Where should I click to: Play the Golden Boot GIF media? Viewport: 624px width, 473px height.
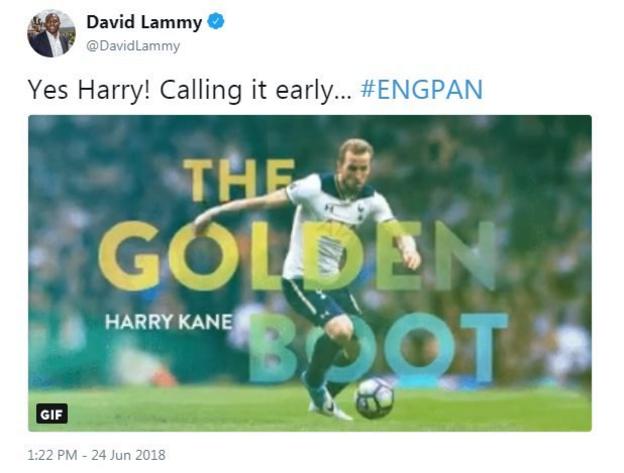pyautogui.click(x=310, y=273)
